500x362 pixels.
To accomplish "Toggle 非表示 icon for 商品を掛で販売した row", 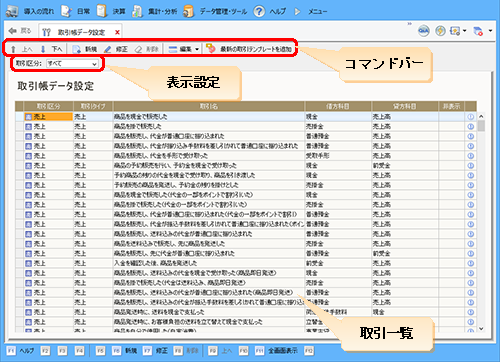I will [470, 126].
